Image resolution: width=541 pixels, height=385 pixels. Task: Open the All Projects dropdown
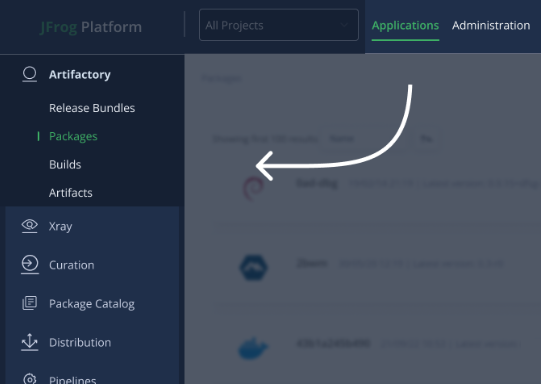click(x=279, y=25)
